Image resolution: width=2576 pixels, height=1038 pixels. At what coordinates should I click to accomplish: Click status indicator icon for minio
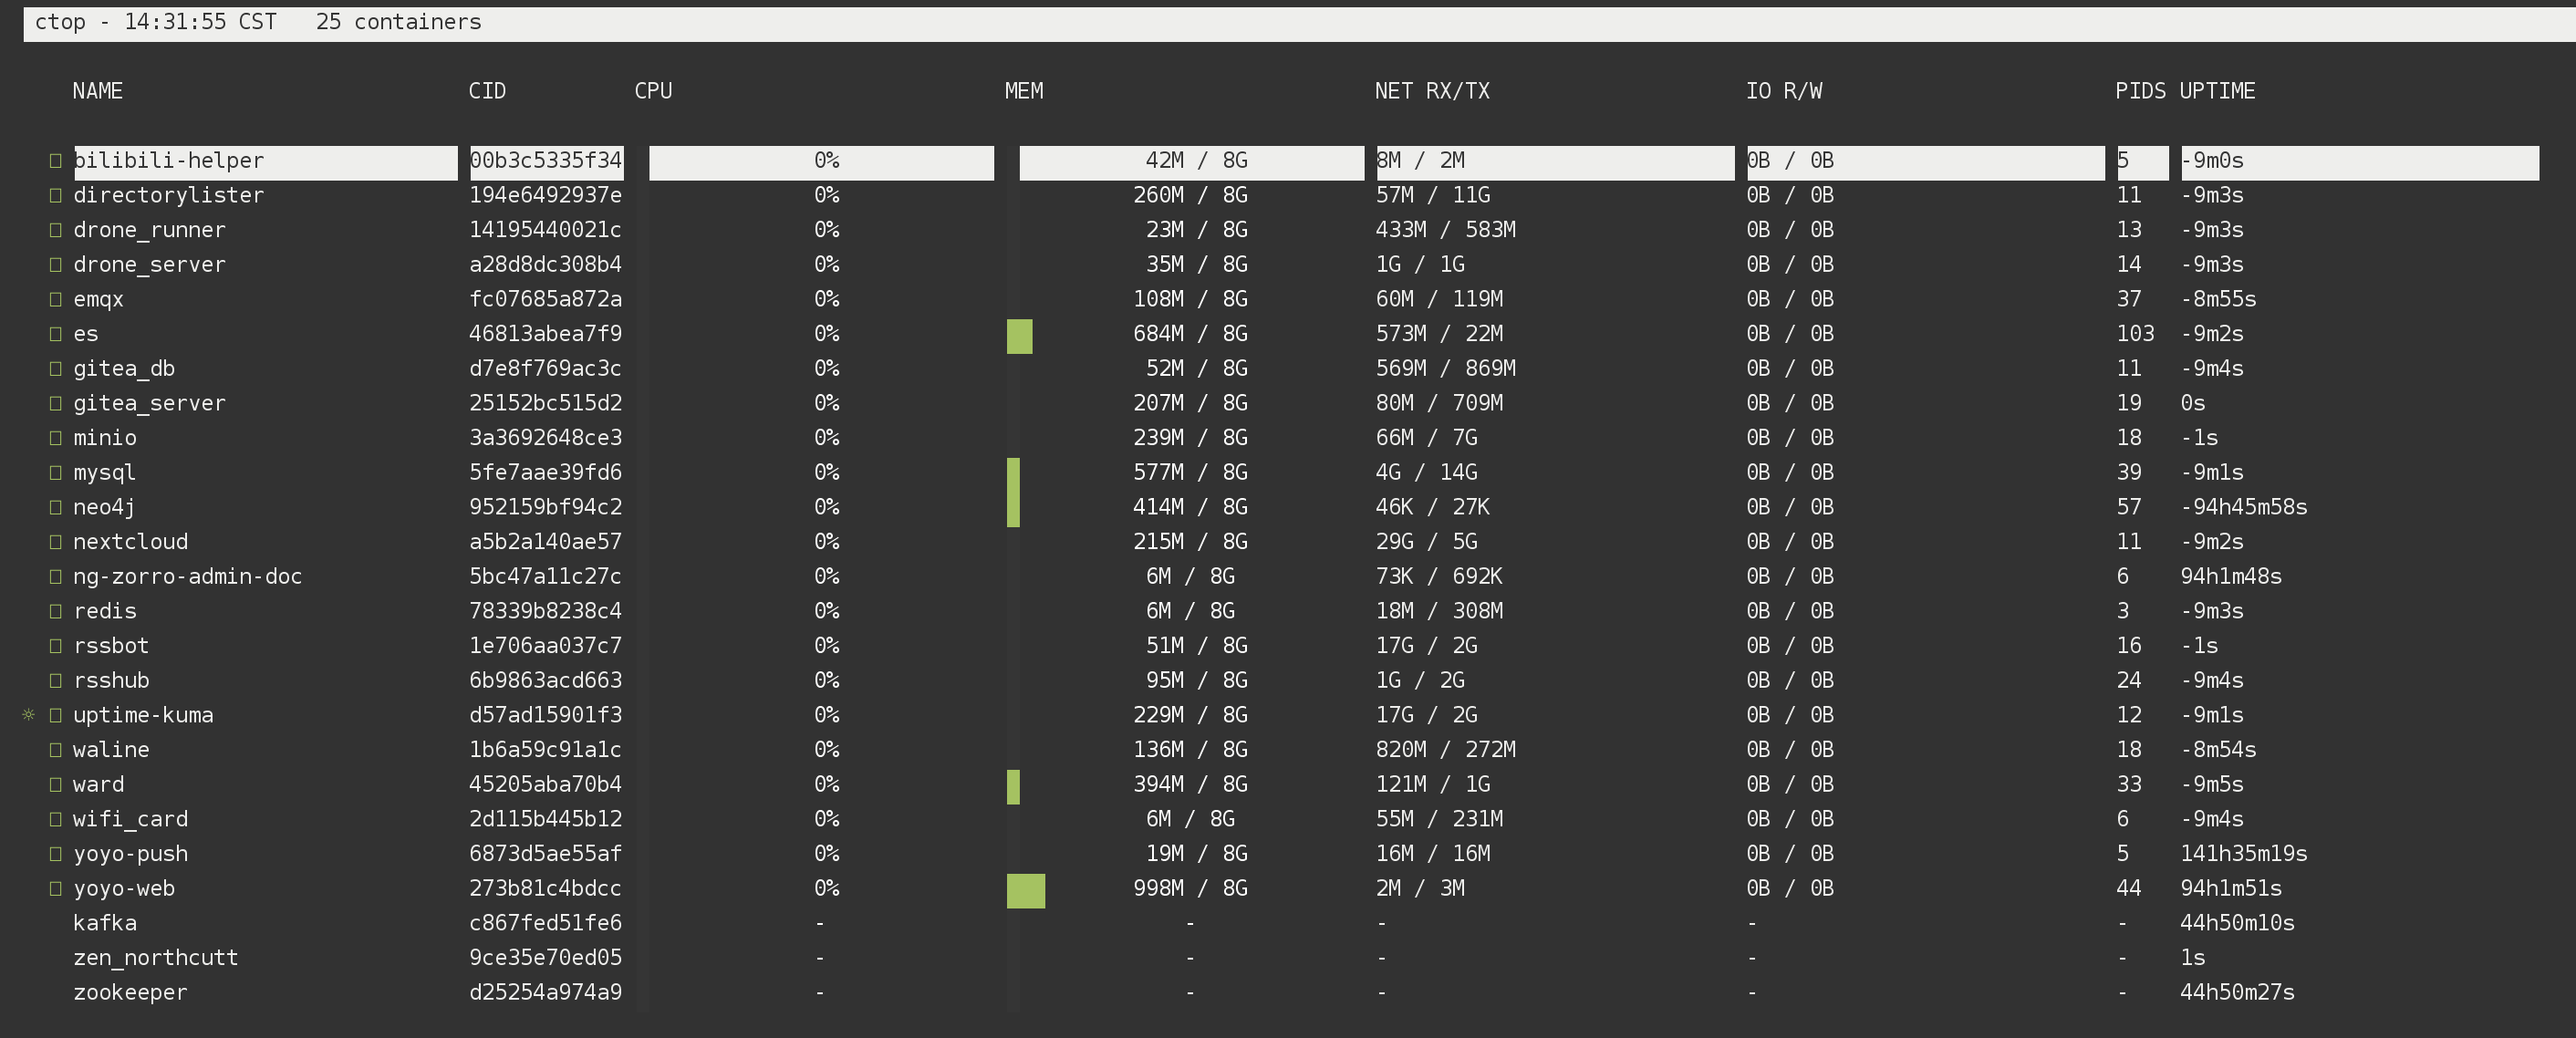tap(56, 438)
